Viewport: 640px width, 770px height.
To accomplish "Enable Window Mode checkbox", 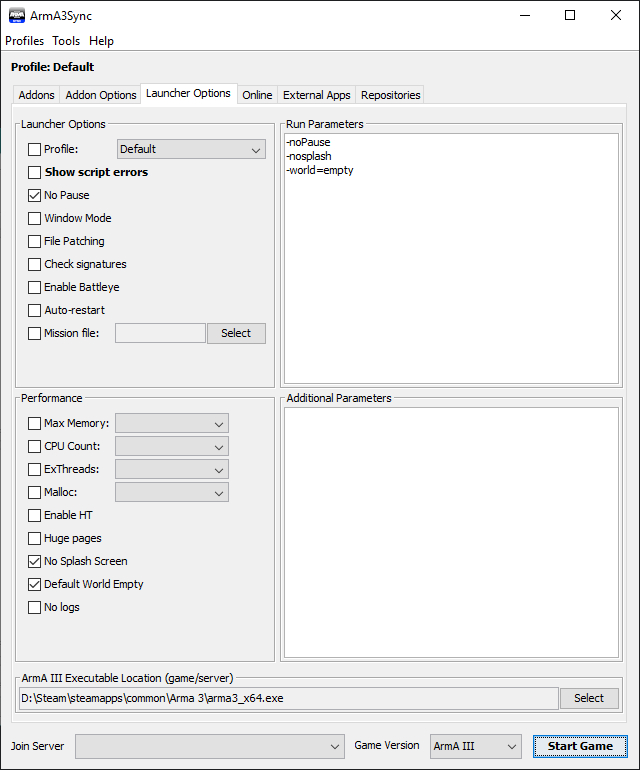I will click(35, 218).
